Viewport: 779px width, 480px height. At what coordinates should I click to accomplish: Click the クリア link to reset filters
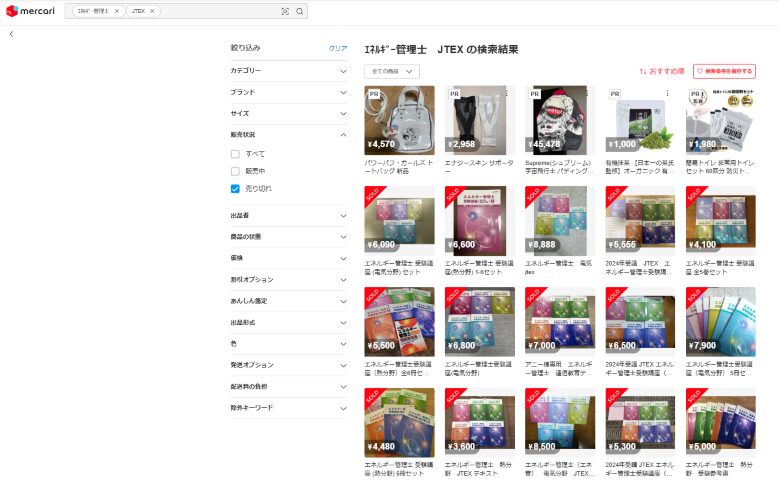(x=338, y=48)
